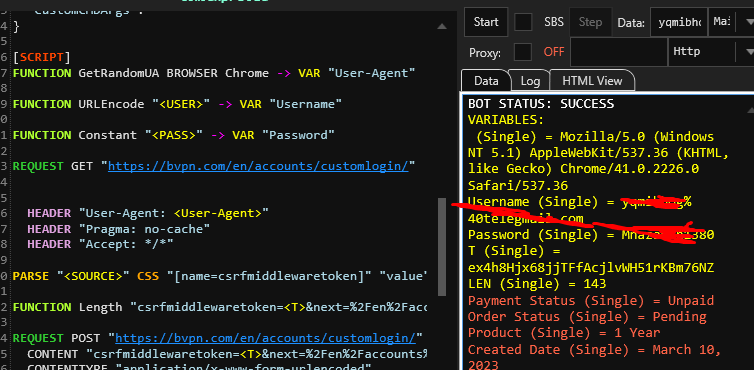The image size is (754, 370).
Task: Click the "VARIABLES:" label
Action: point(506,120)
